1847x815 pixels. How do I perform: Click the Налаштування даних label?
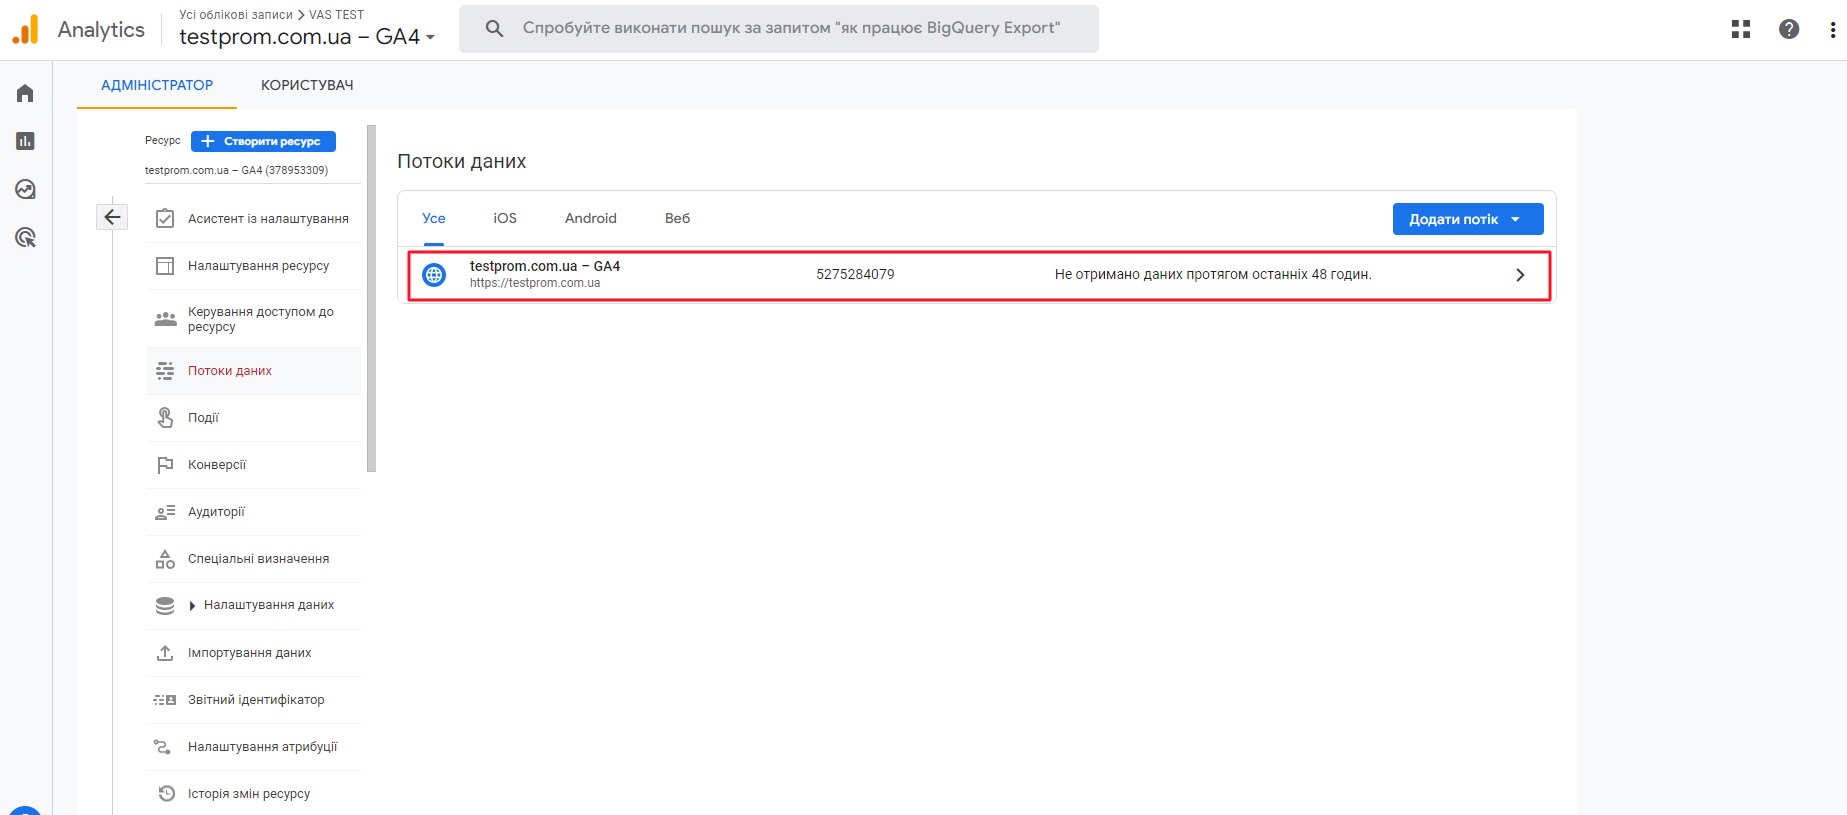269,605
